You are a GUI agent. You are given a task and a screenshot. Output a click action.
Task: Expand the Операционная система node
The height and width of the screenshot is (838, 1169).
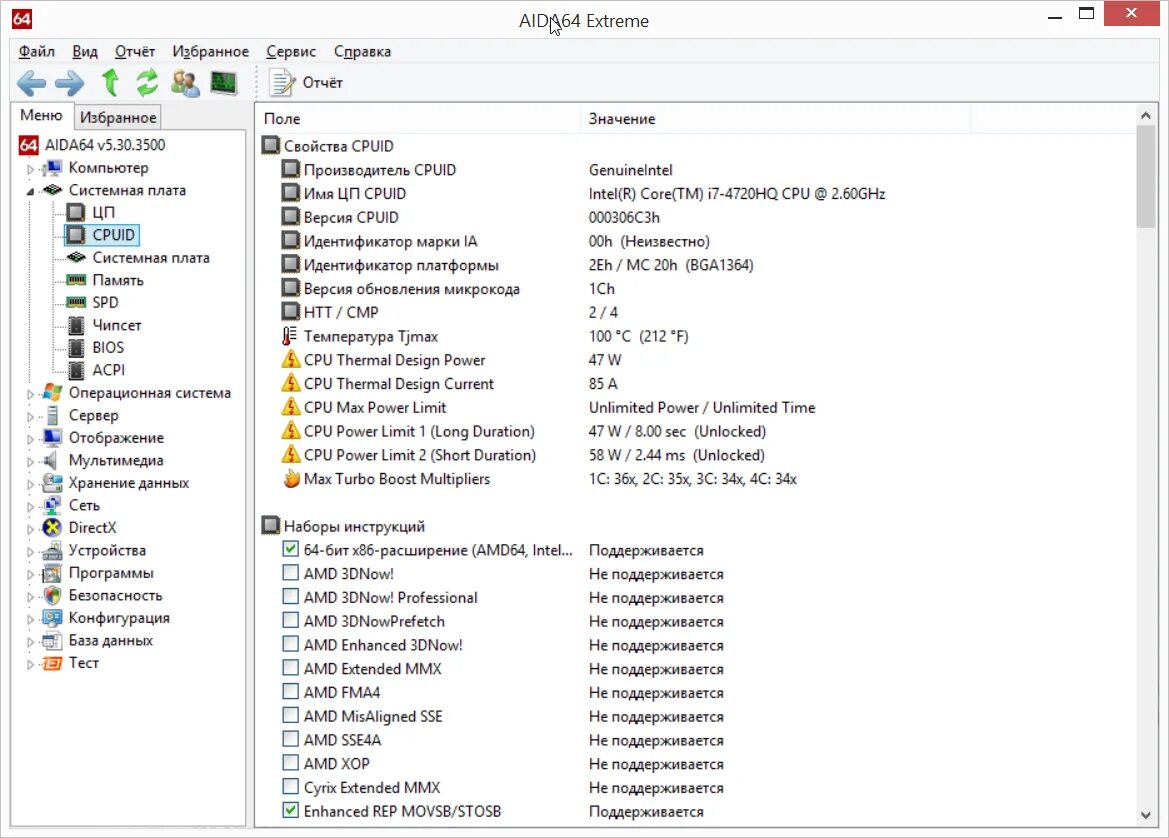[x=31, y=394]
